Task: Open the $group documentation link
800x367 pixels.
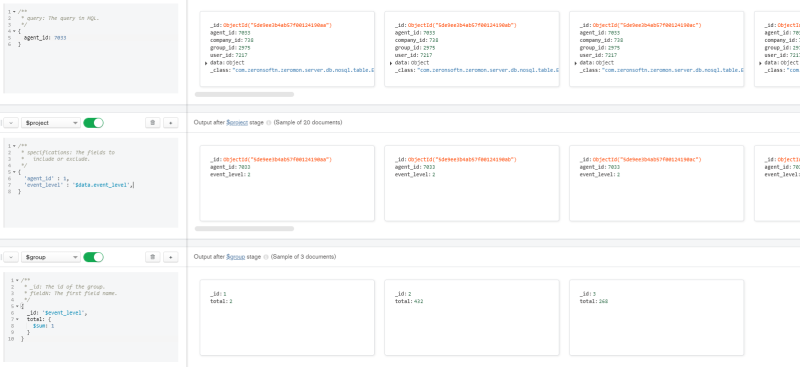Action: point(236,257)
